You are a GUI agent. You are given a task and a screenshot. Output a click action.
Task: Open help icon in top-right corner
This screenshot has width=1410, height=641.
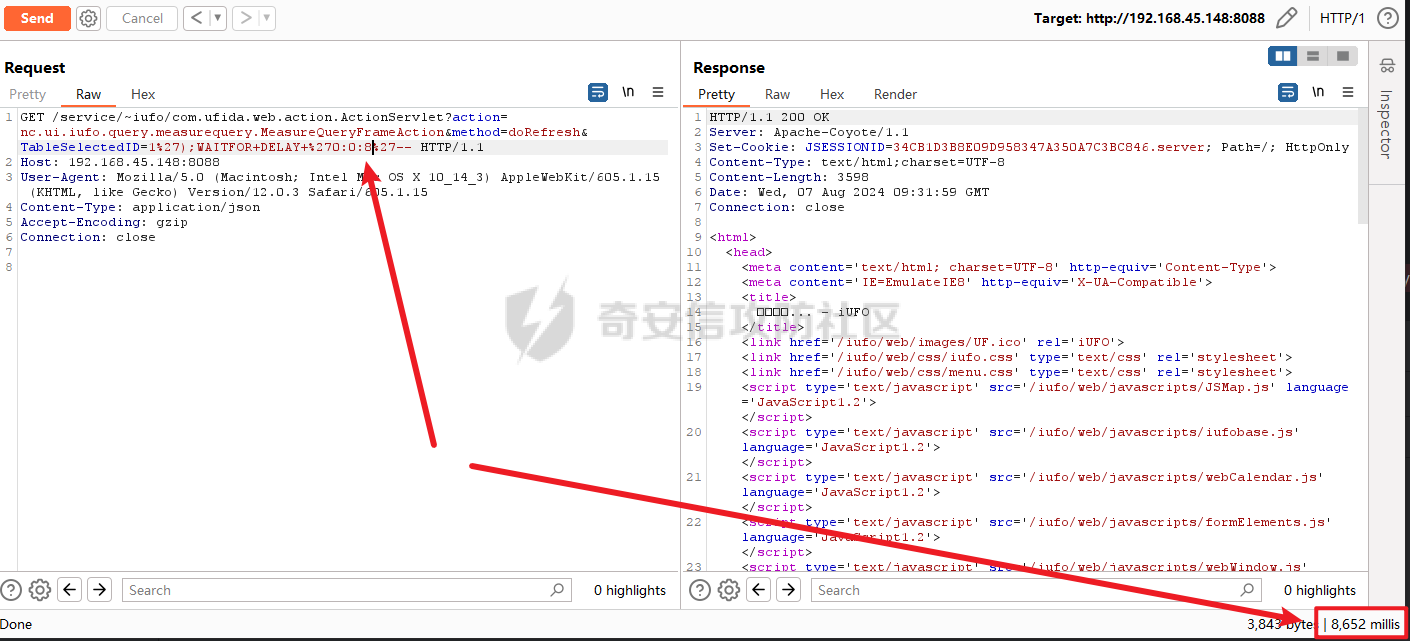1387,18
